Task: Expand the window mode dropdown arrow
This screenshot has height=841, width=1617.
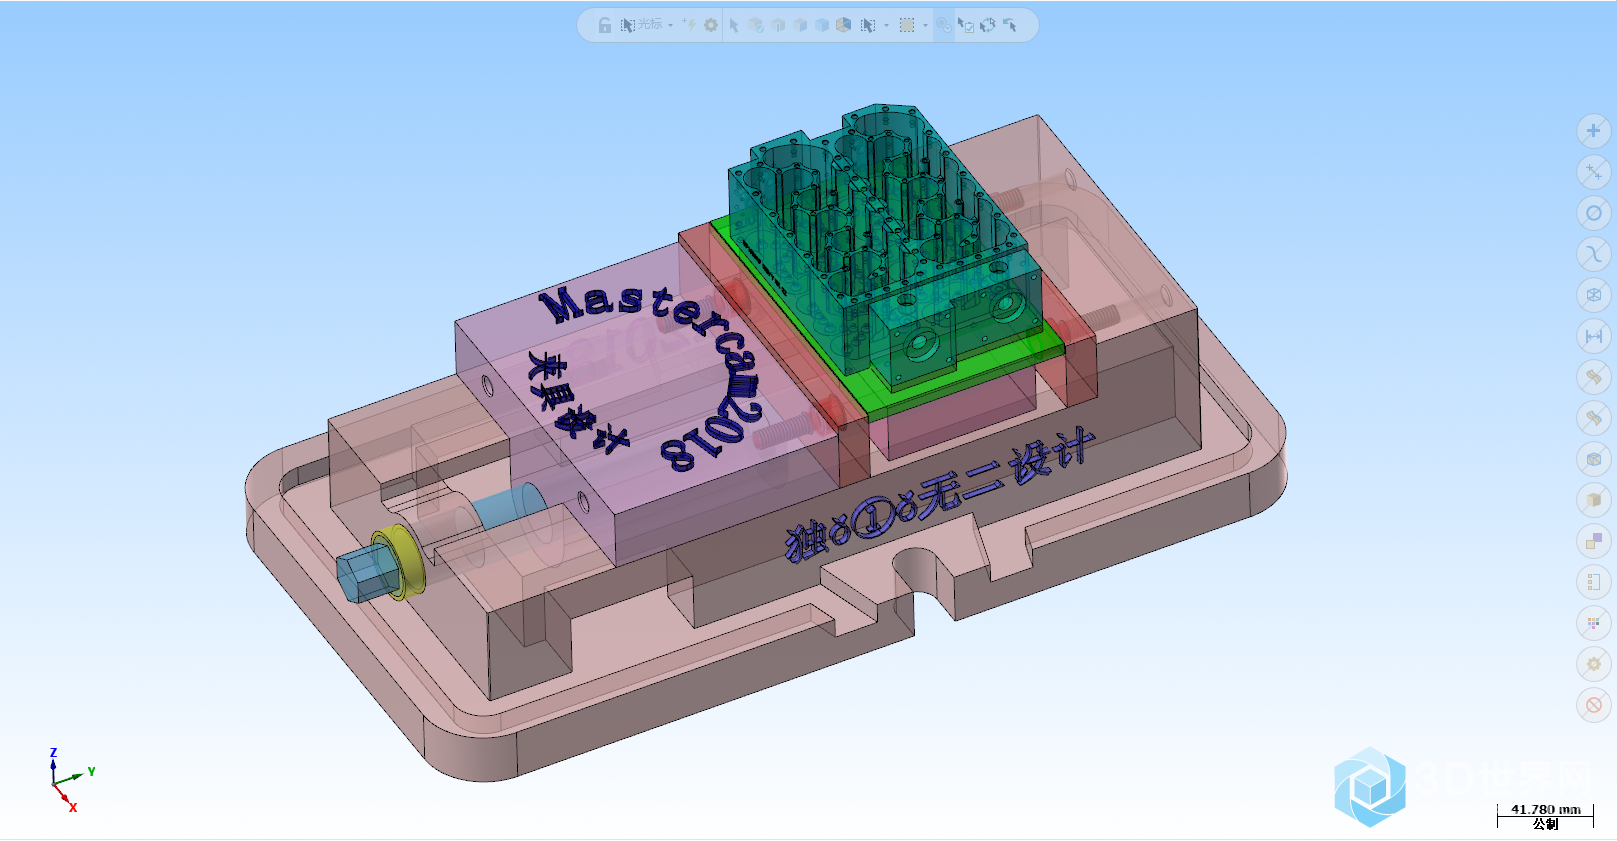Action: pyautogui.click(x=925, y=25)
